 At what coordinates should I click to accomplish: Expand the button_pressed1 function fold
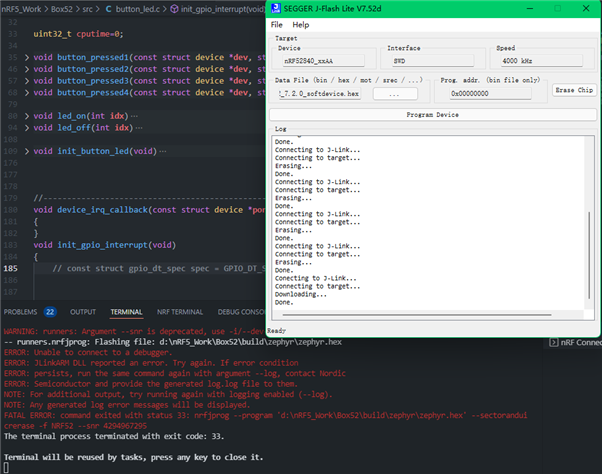pos(27,58)
